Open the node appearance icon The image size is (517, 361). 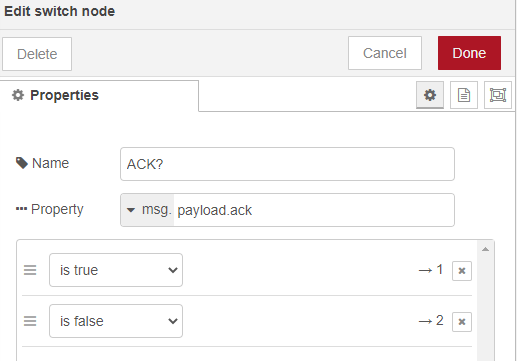tap(498, 95)
